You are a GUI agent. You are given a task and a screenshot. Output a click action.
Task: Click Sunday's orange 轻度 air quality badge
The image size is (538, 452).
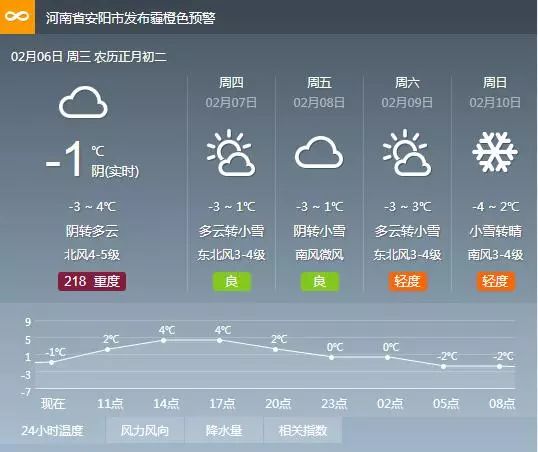click(495, 281)
